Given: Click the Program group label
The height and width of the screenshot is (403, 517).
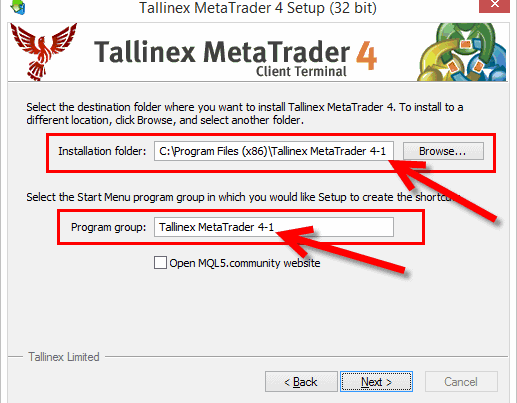Looking at the screenshot, I should (x=108, y=227).
